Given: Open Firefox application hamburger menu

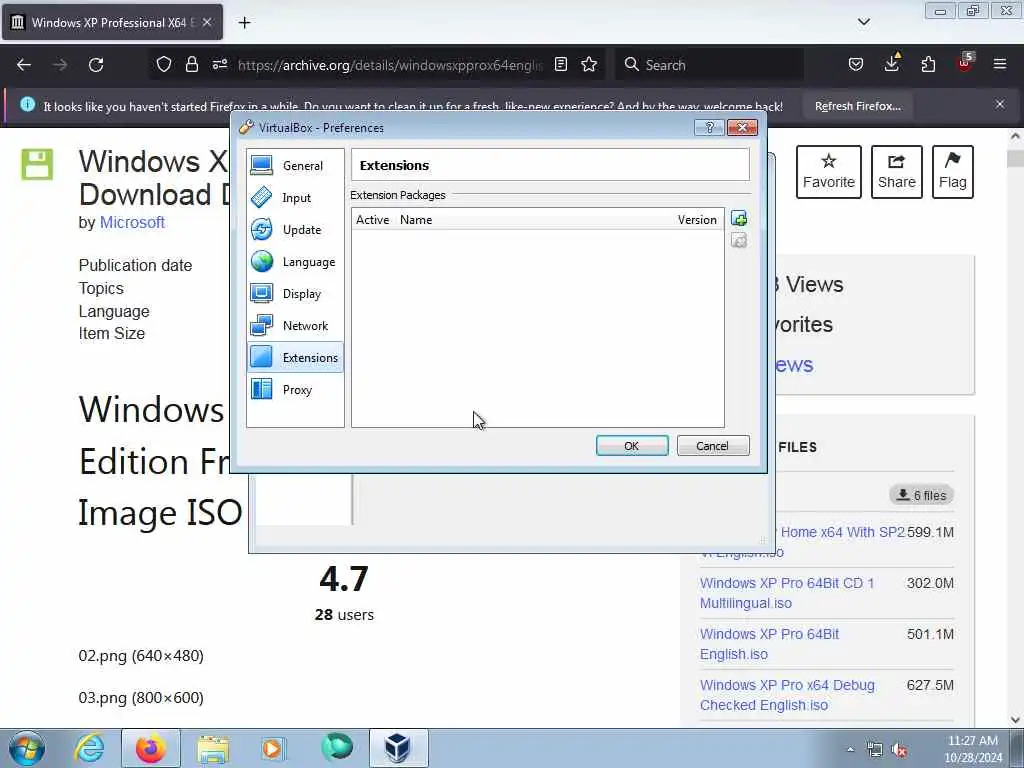Looking at the screenshot, I should (x=1000, y=65).
